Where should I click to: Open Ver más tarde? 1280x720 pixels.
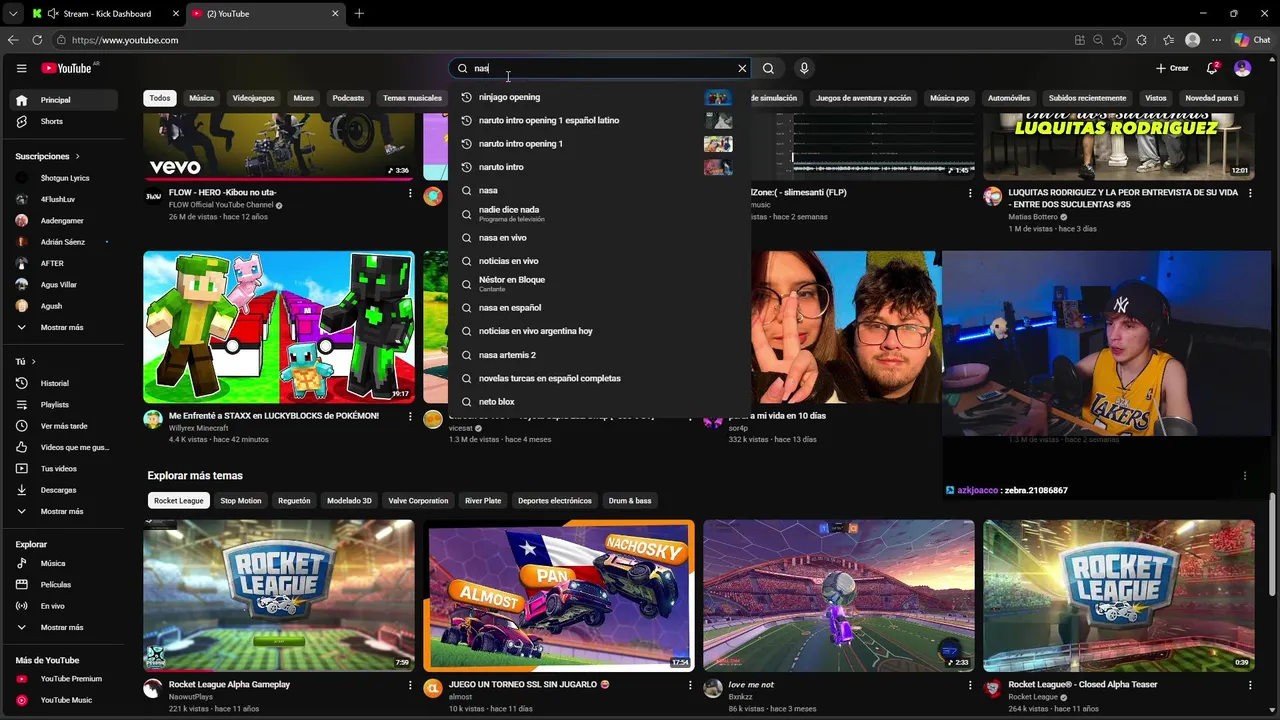(62, 426)
